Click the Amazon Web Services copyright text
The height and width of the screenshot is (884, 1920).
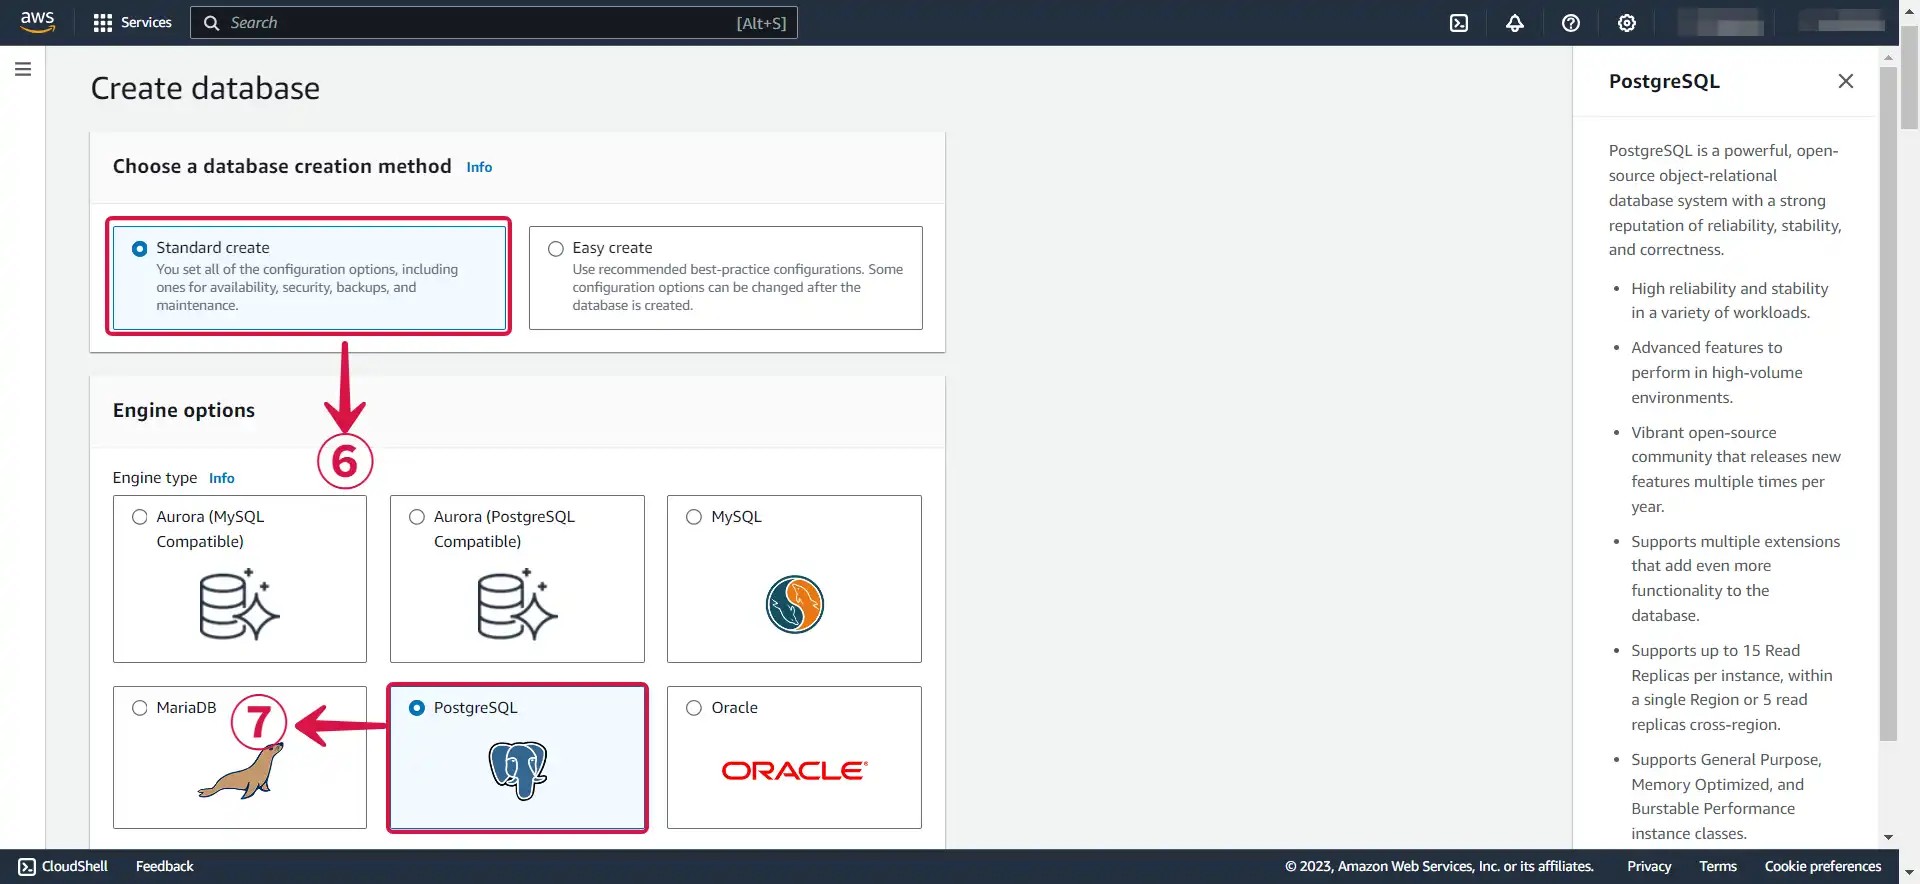click(1439, 866)
